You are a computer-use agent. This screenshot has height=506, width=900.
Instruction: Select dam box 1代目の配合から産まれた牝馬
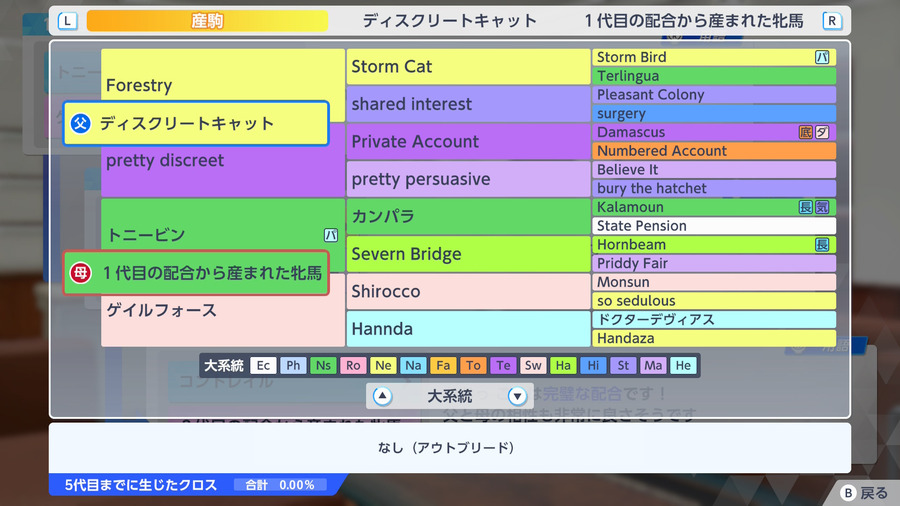(196, 273)
